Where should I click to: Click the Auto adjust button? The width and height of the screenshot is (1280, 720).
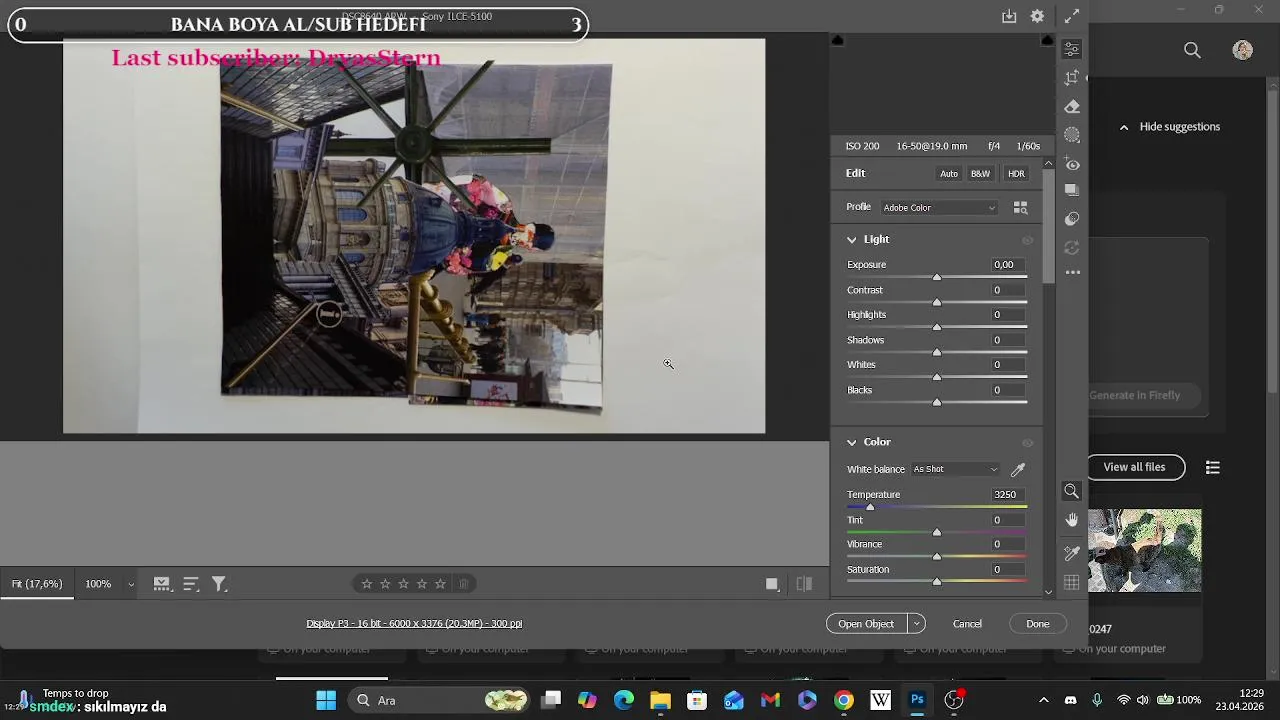point(949,173)
